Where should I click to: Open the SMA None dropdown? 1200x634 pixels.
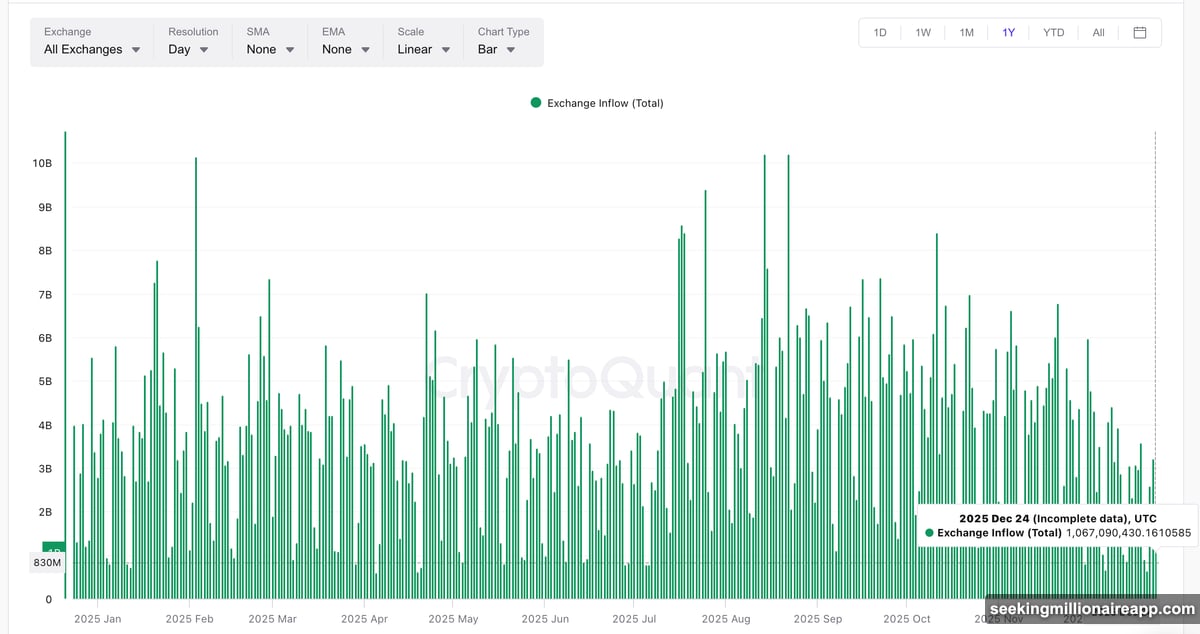[268, 49]
